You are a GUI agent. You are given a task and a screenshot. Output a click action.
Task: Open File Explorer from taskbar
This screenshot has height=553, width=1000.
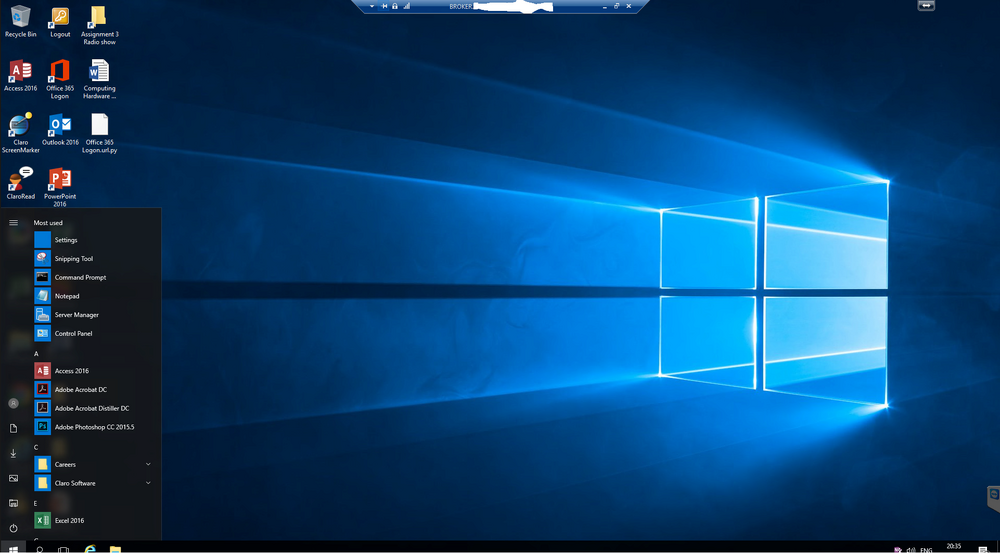pyautogui.click(x=115, y=549)
